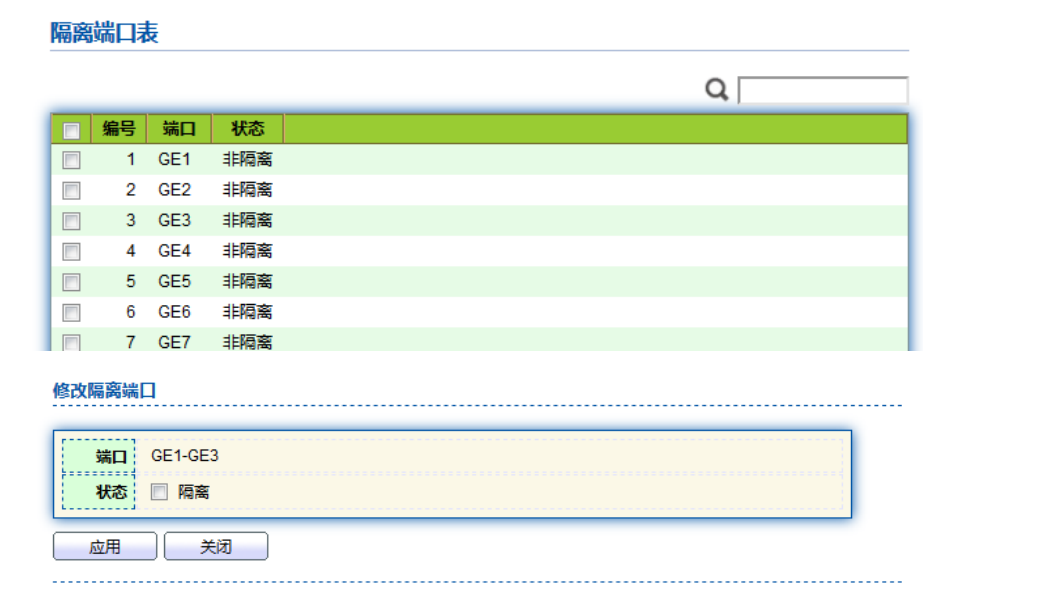Click the search magnifier icon
This screenshot has width=1049, height=603.
click(x=716, y=90)
